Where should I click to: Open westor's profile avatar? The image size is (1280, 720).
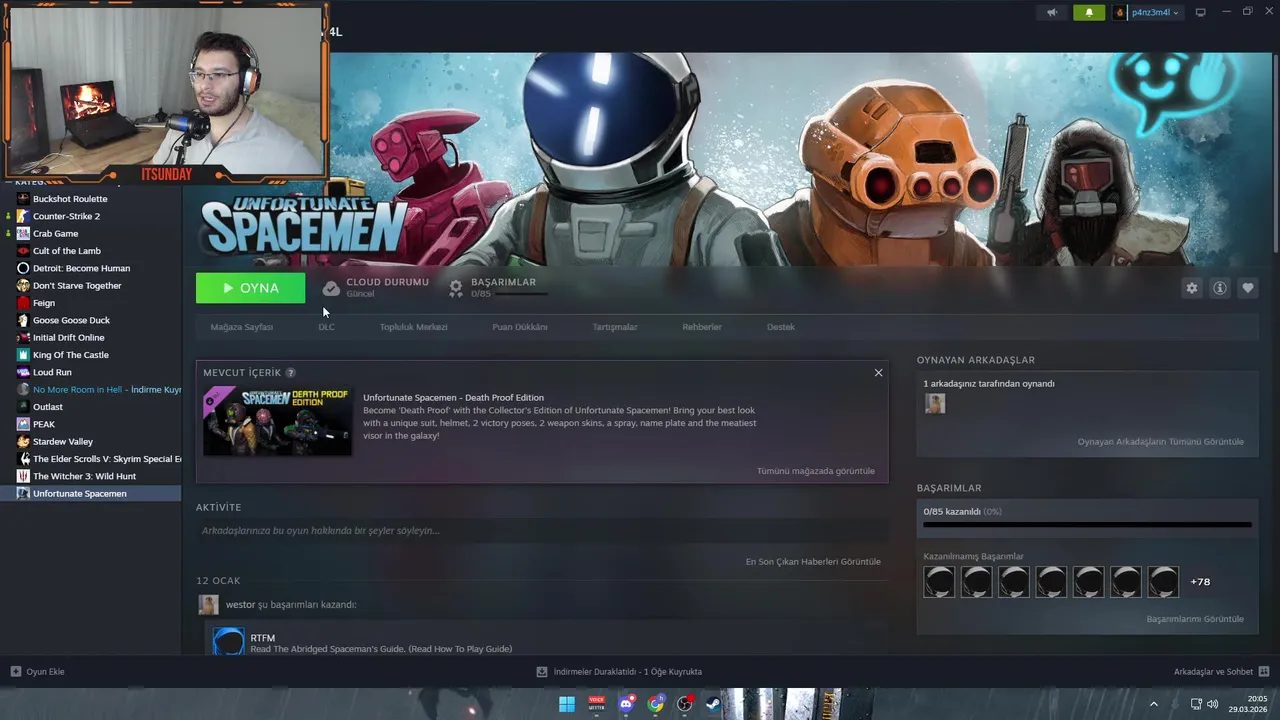[208, 605]
